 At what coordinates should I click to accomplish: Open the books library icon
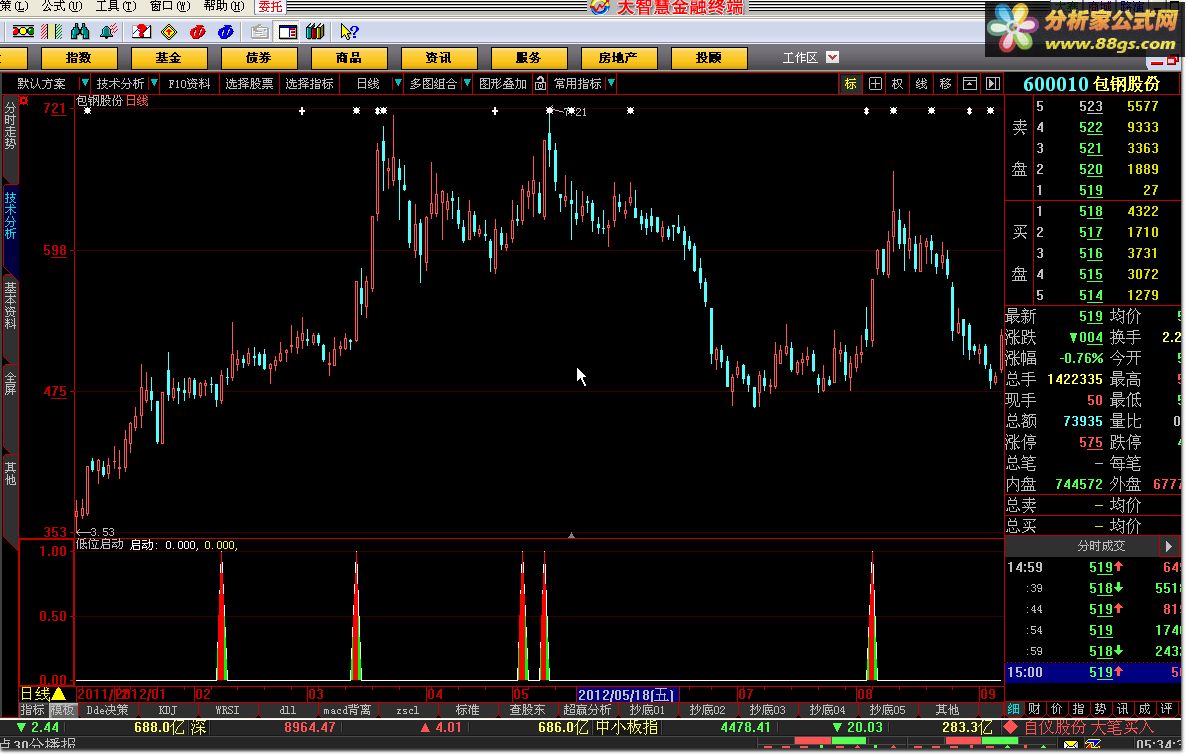point(316,32)
